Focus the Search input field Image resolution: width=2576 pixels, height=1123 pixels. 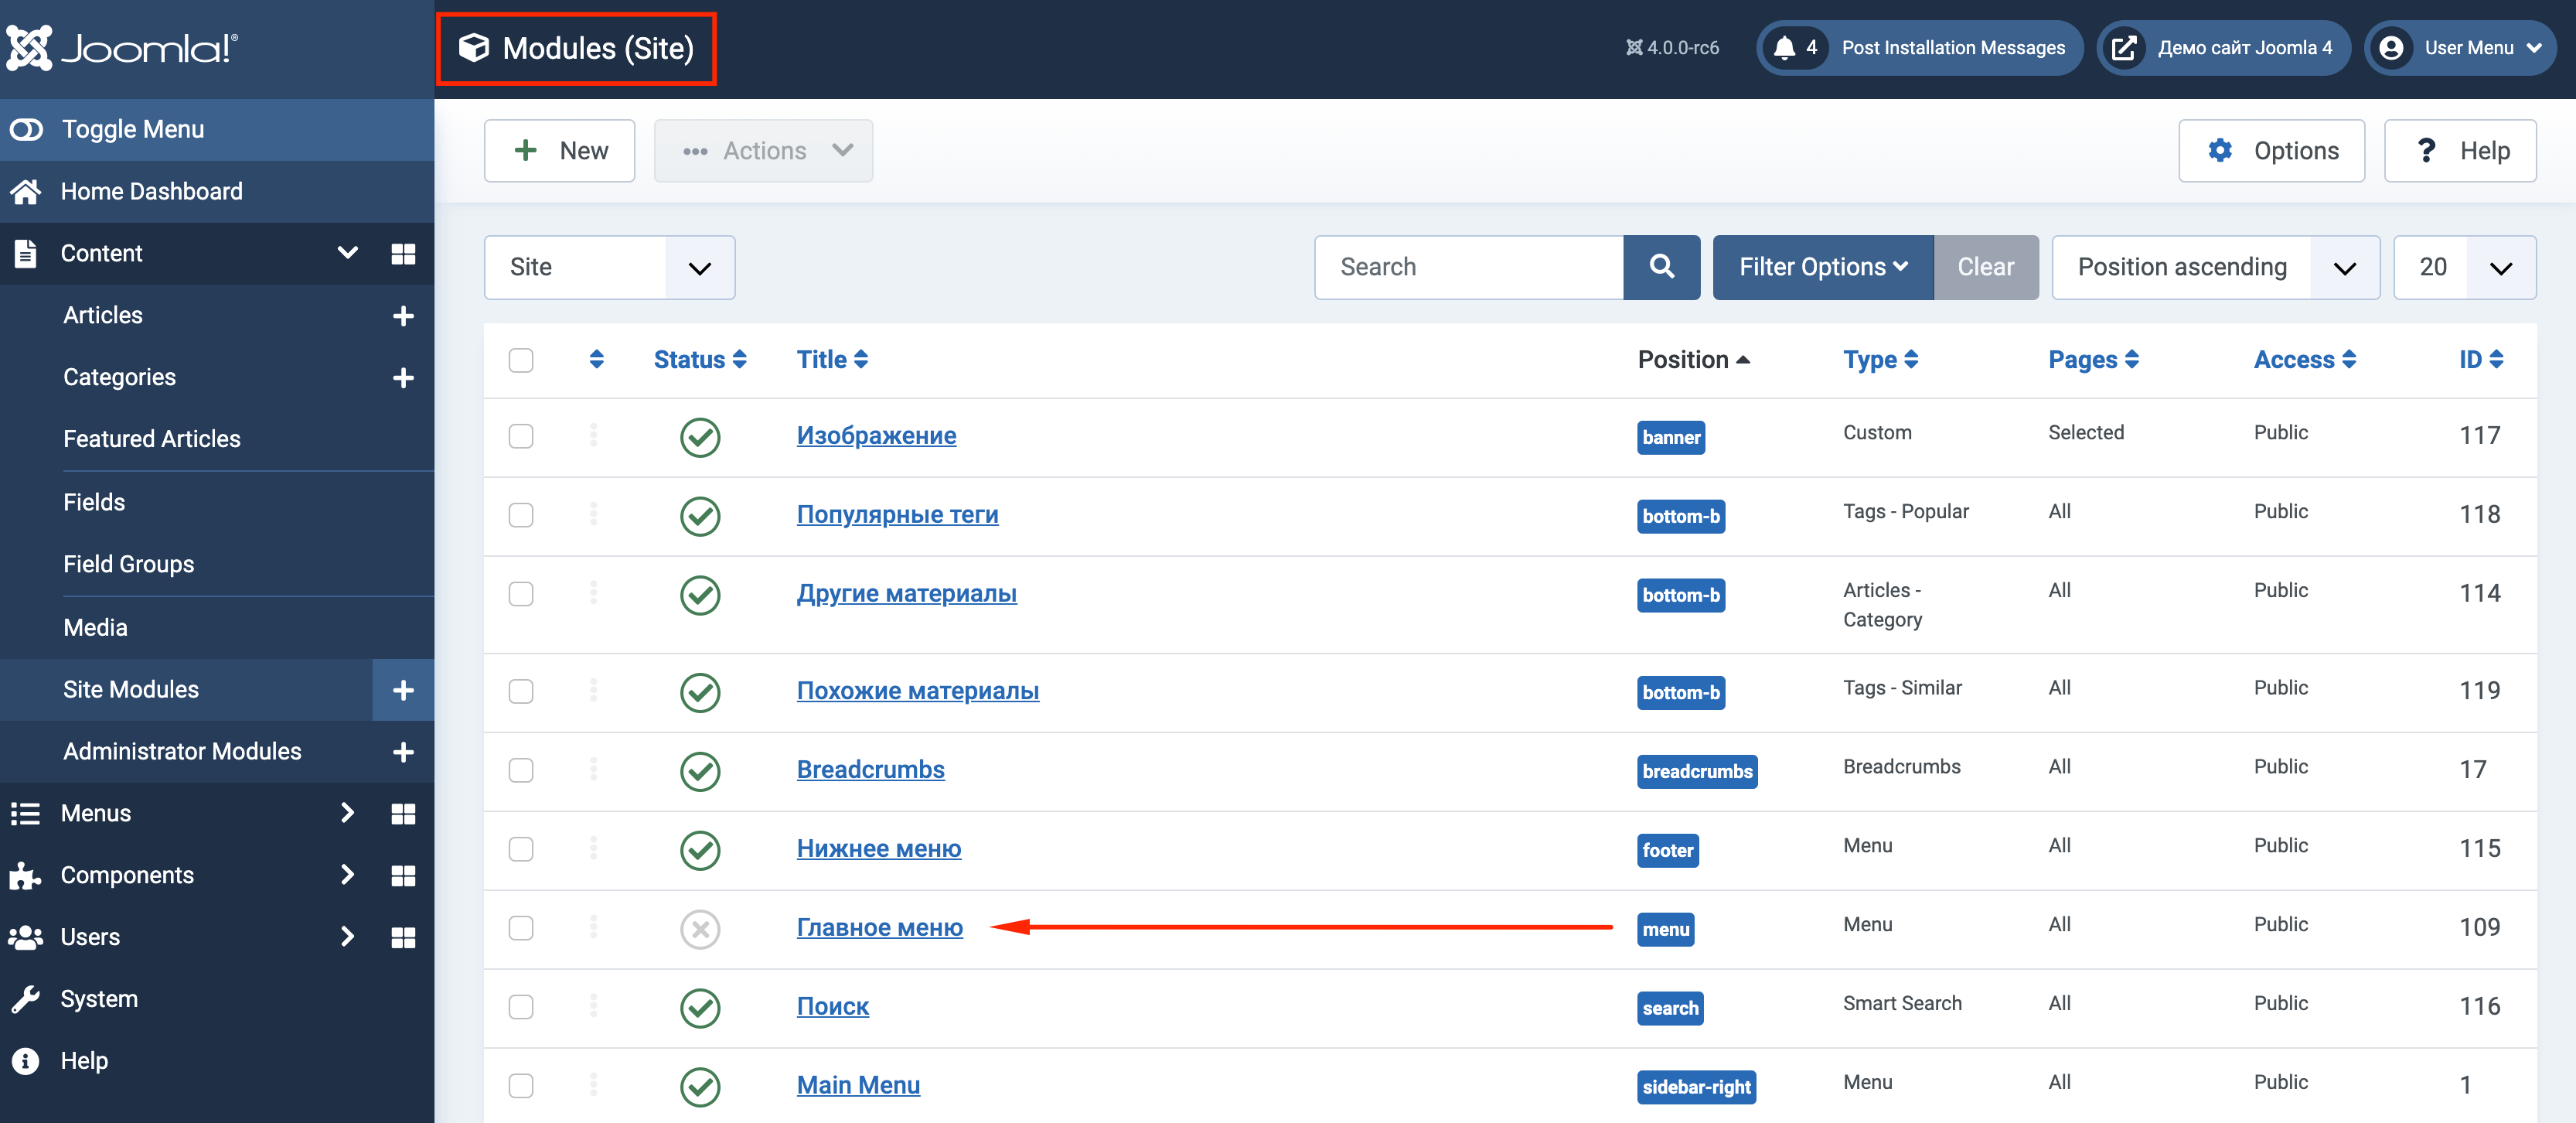click(1467, 267)
